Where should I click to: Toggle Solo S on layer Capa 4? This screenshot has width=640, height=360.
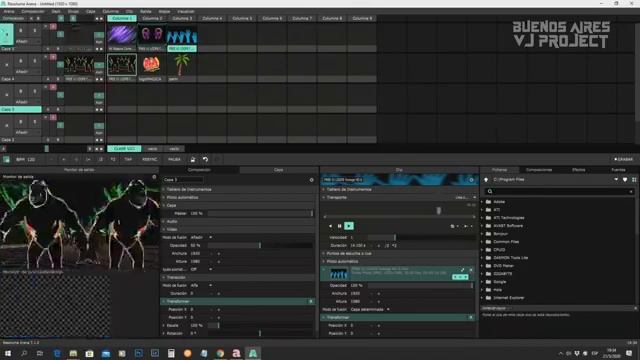[35, 60]
